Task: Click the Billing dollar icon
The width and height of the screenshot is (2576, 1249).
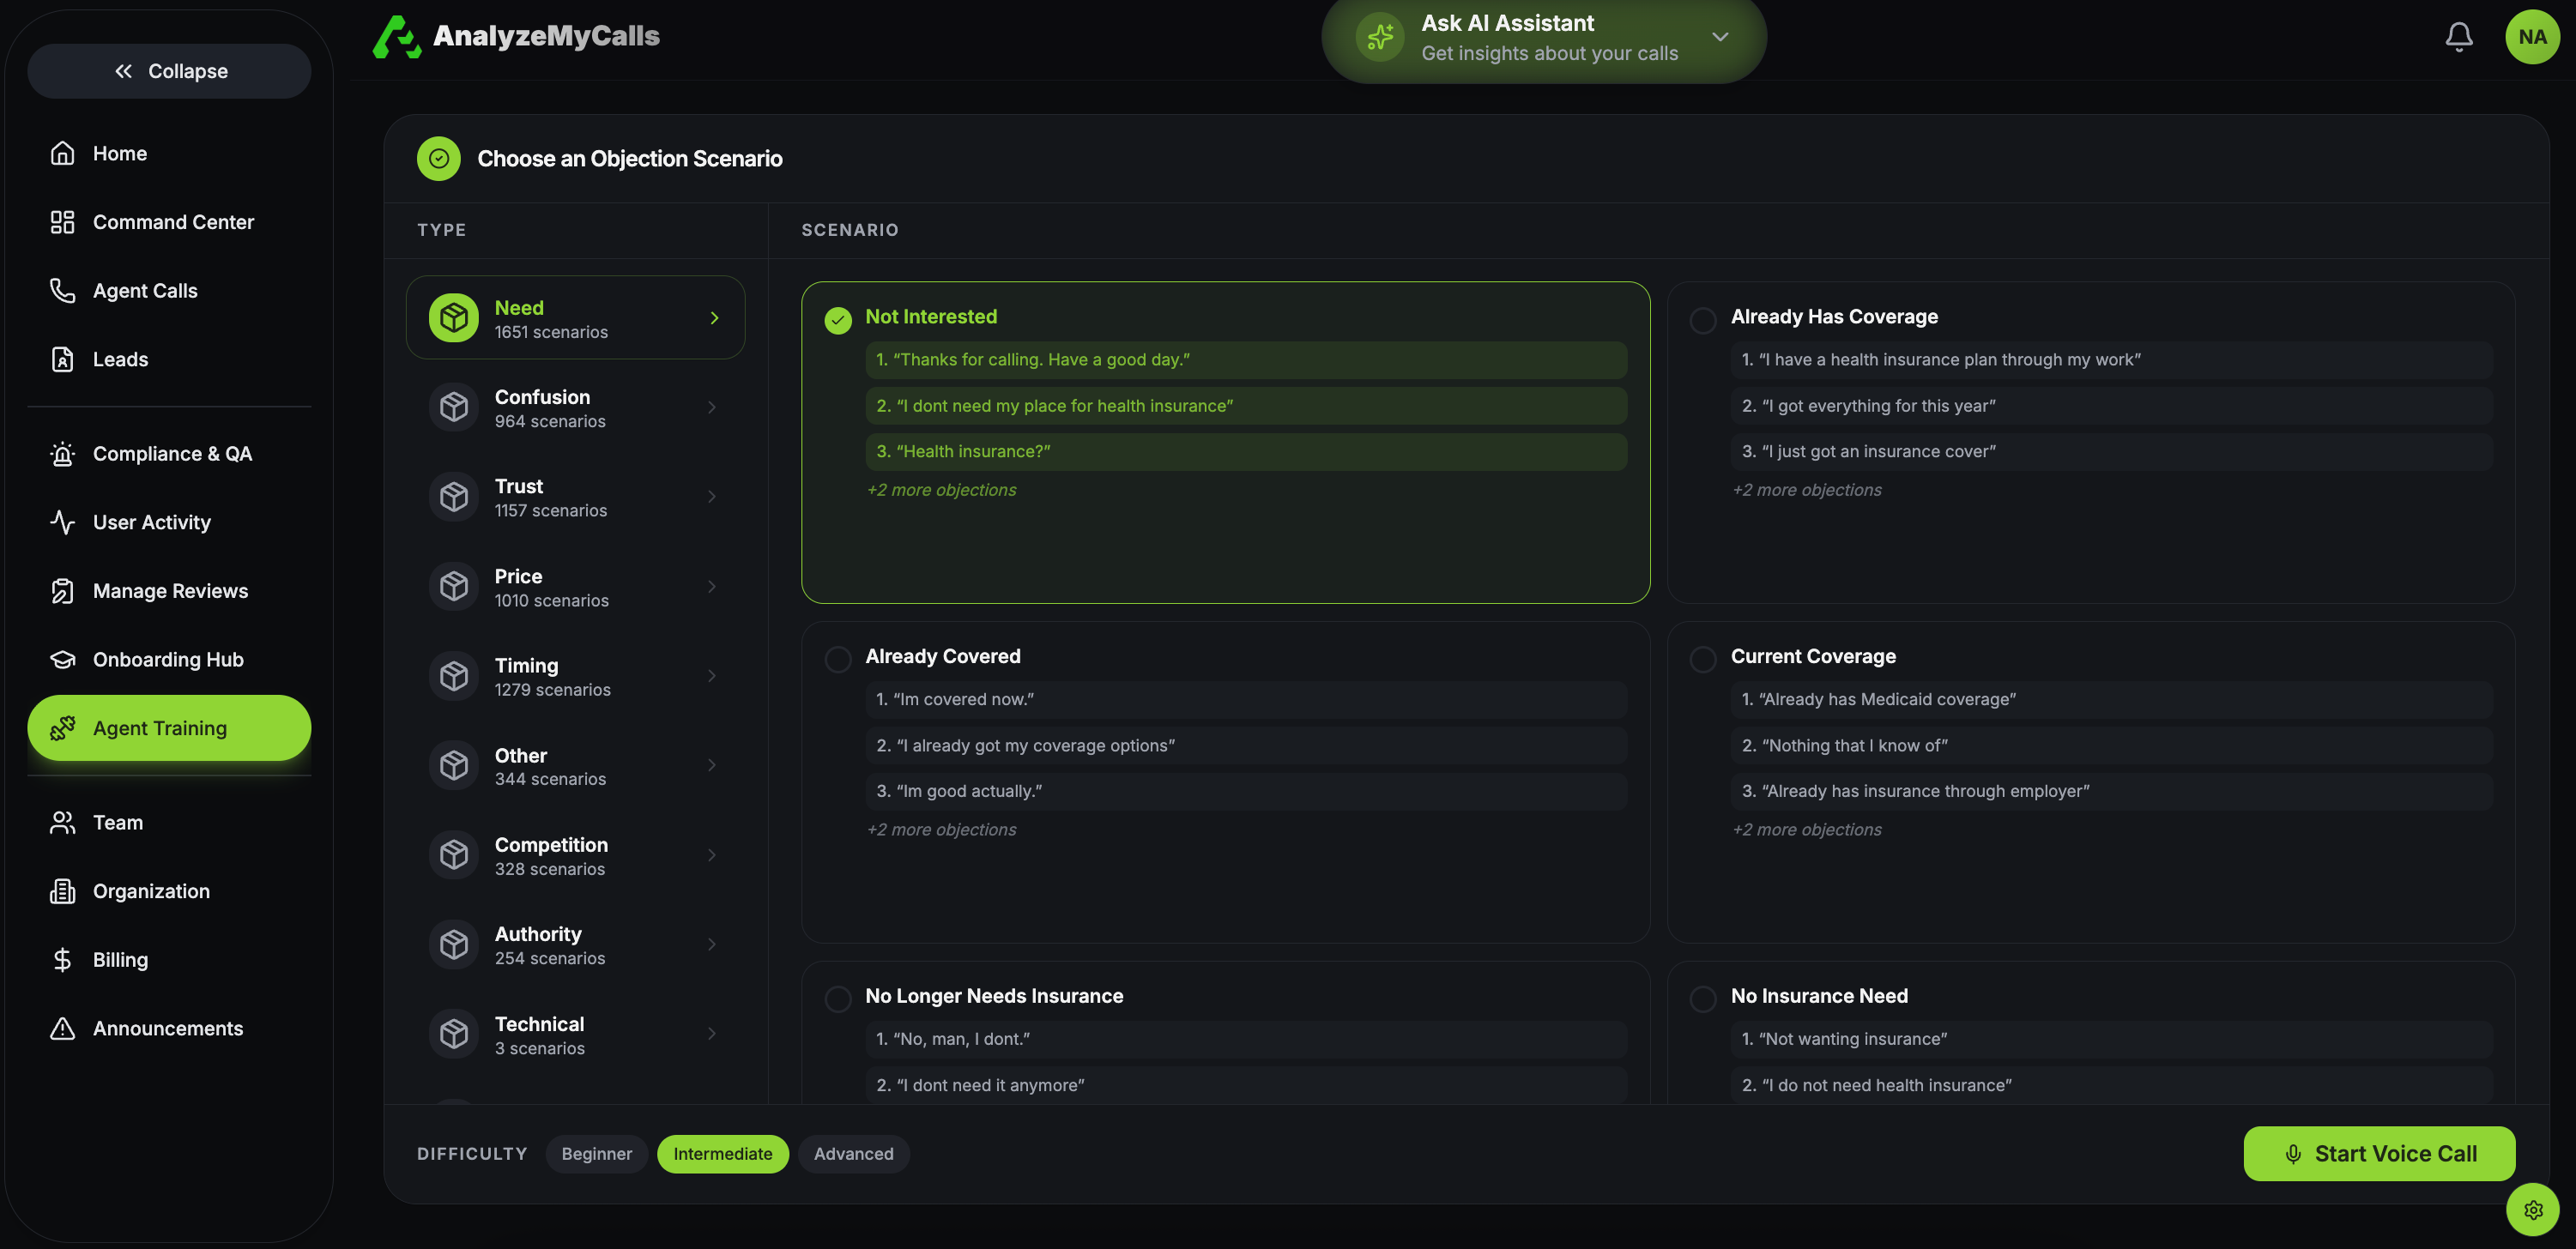Action: (62, 960)
